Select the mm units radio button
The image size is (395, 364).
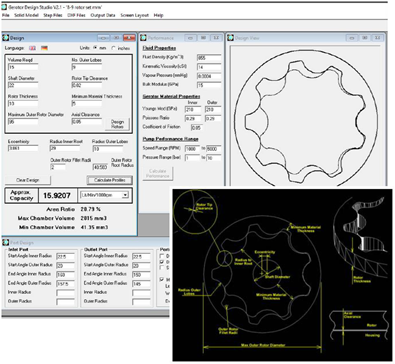coord(95,48)
